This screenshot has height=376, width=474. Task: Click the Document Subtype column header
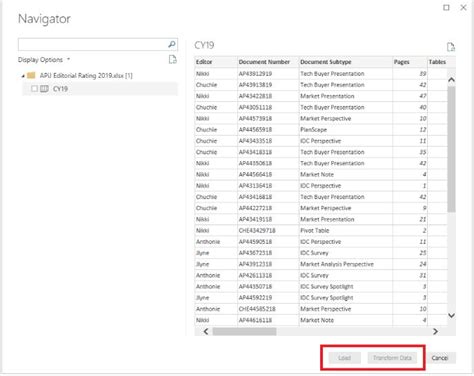pos(346,62)
